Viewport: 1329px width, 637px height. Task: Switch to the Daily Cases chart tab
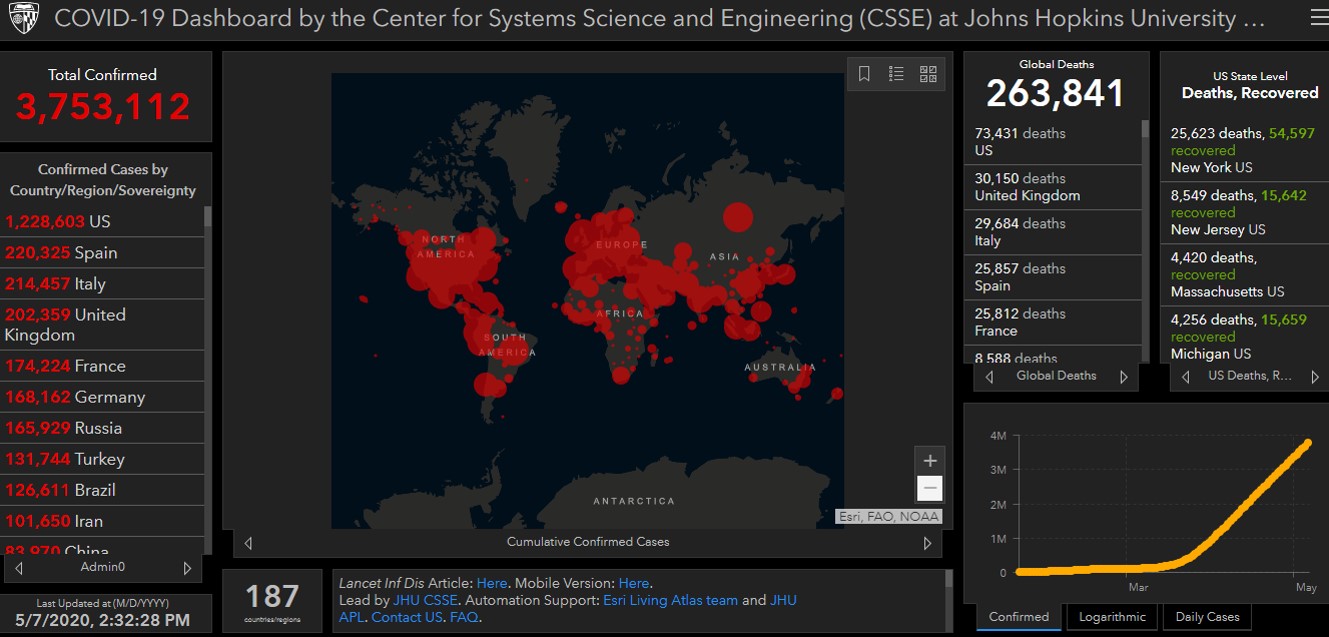[1207, 617]
